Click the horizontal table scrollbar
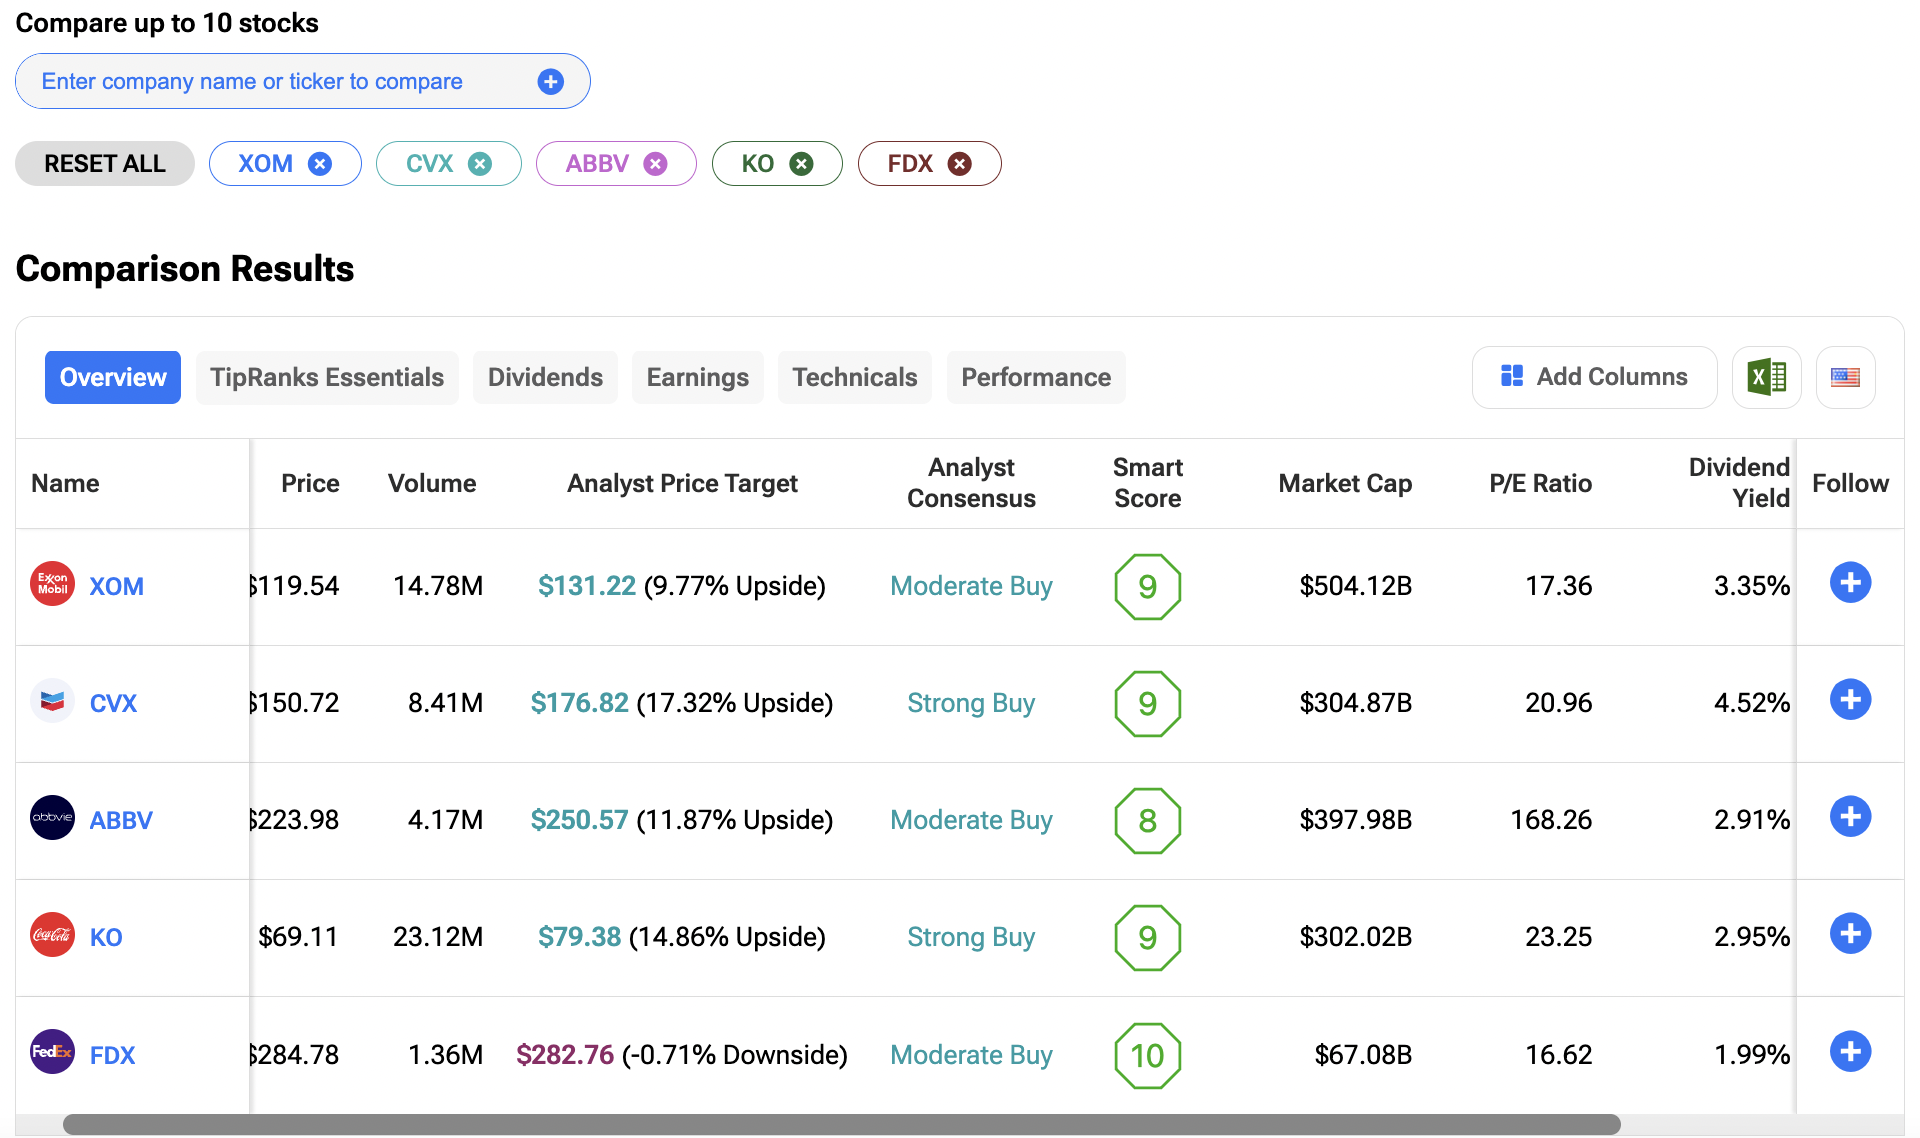1920x1138 pixels. click(841, 1125)
